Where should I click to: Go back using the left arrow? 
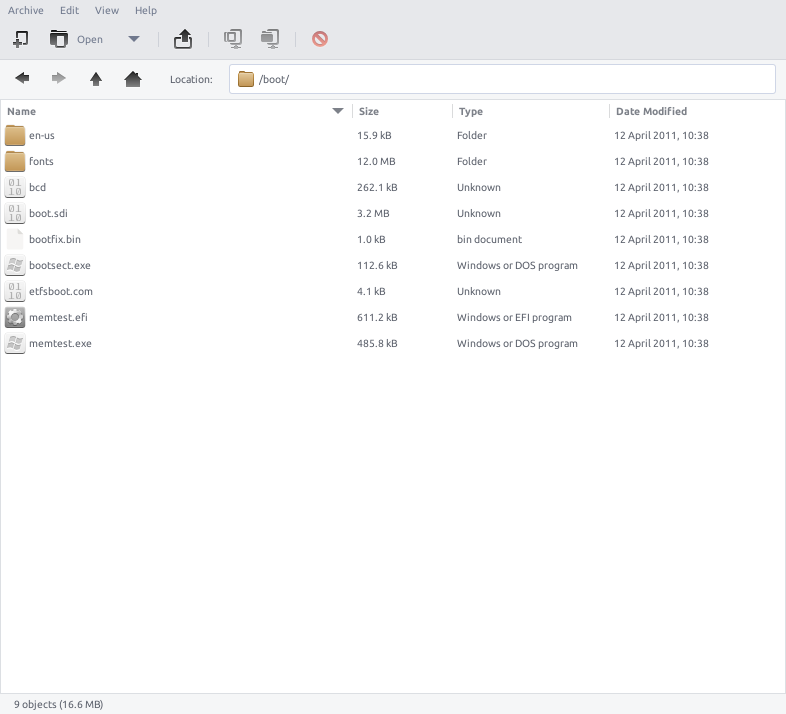tap(22, 79)
